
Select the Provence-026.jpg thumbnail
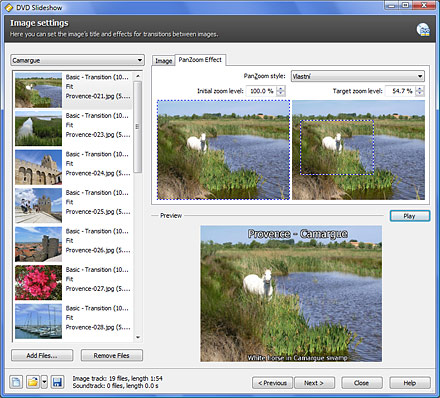pos(38,244)
